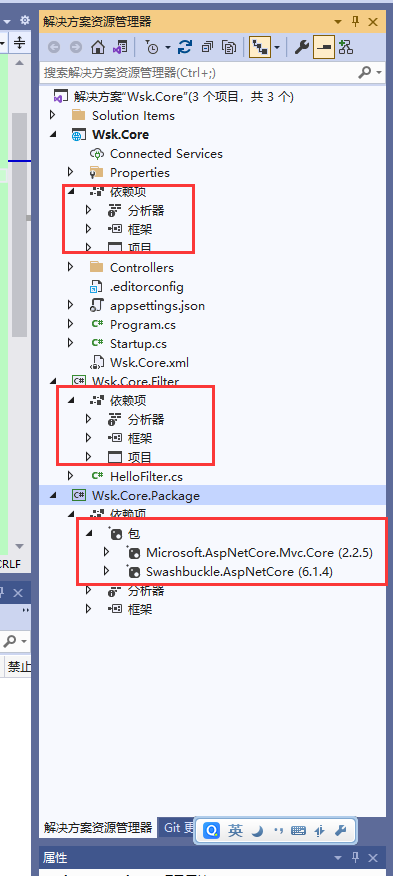Click the C# icon beside HelloFilter.cs
Image resolution: width=393 pixels, height=876 pixels.
pyautogui.click(x=97, y=477)
